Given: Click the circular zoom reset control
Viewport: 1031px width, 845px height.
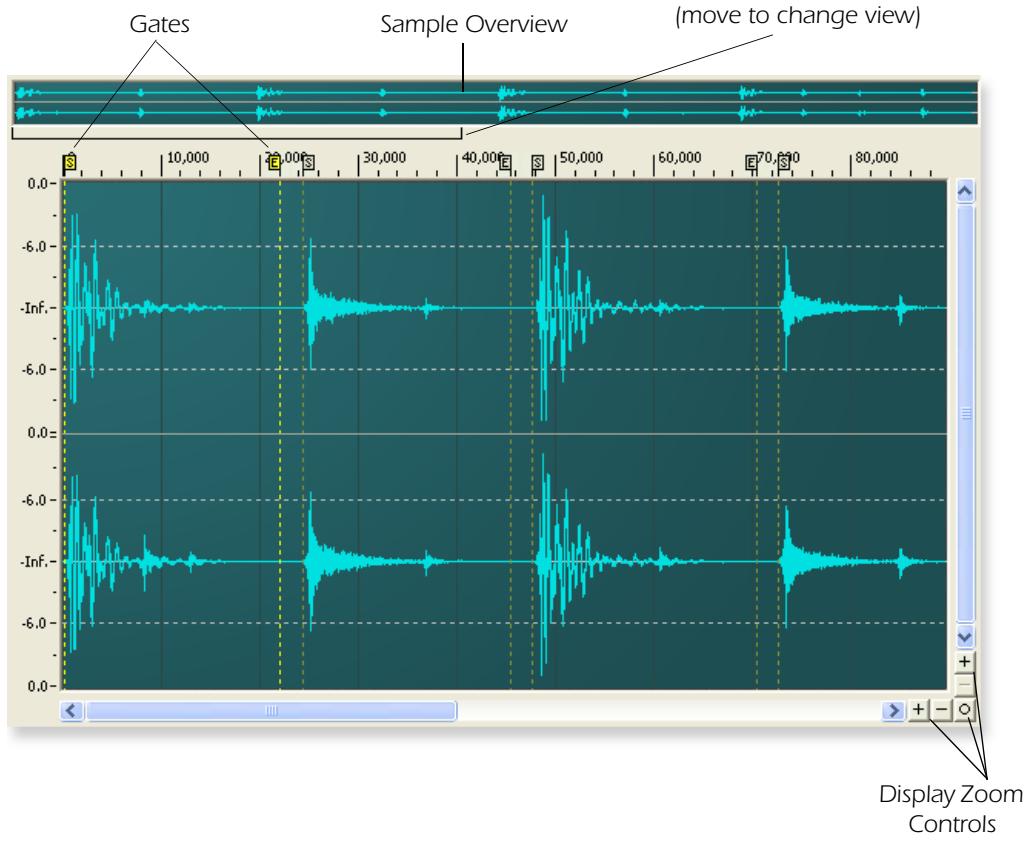Looking at the screenshot, I should pyautogui.click(x=964, y=709).
